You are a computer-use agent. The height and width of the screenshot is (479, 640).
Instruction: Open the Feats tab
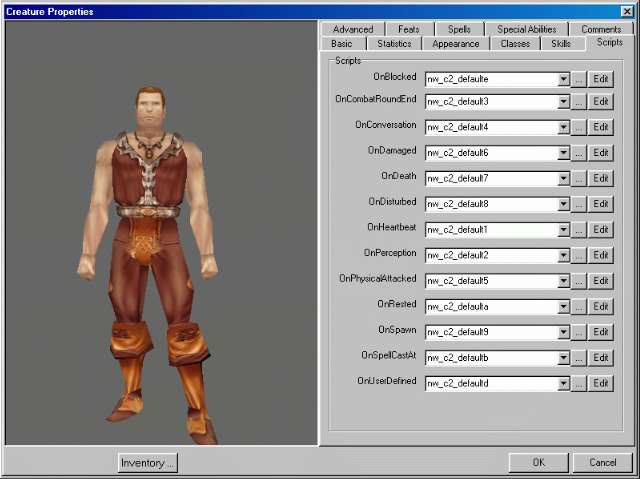(x=409, y=29)
